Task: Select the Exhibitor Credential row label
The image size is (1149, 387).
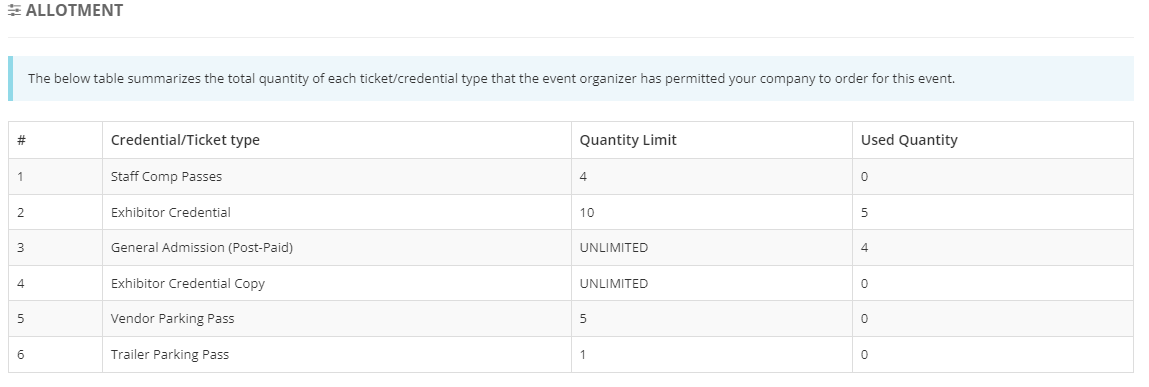Action: pyautogui.click(x=171, y=213)
